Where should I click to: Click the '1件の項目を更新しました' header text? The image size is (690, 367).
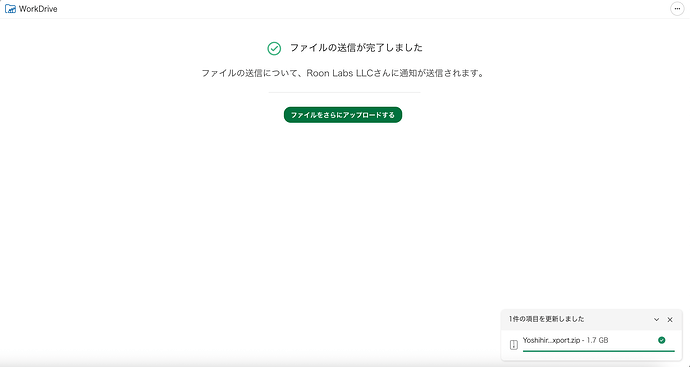click(x=547, y=319)
